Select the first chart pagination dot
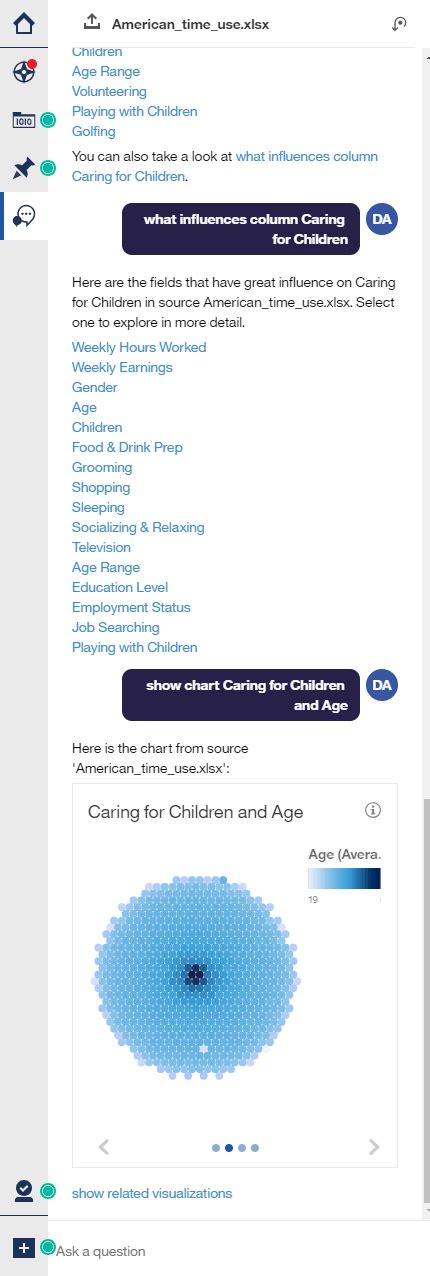 (x=216, y=1148)
